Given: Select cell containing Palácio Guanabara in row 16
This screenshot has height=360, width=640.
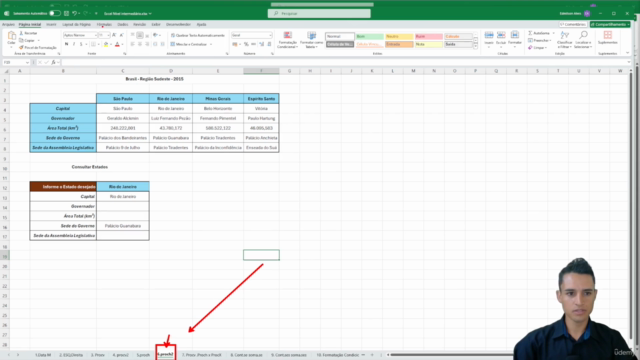Looking at the screenshot, I should [x=123, y=226].
